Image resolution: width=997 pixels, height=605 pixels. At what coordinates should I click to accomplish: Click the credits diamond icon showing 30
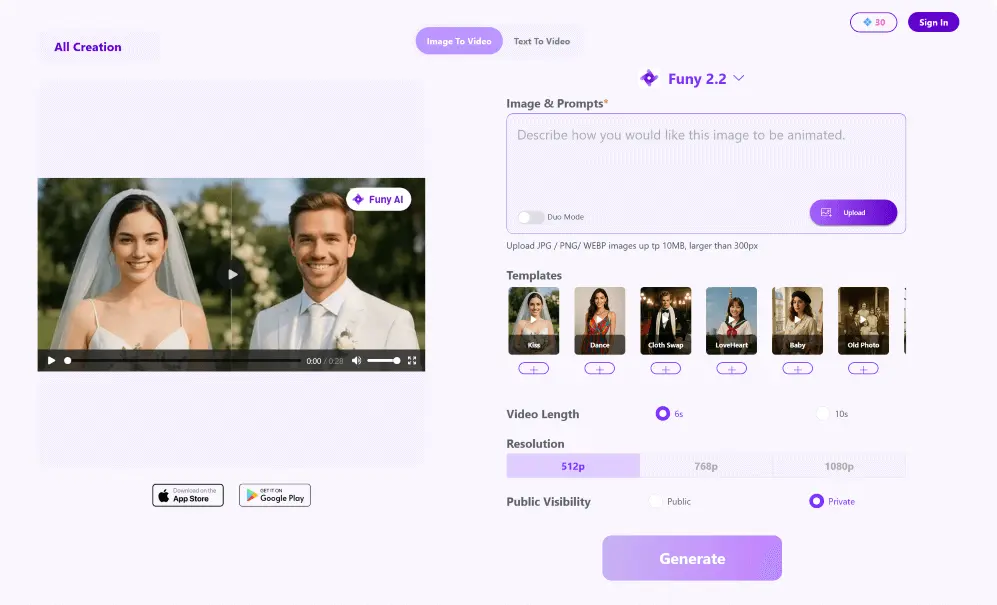(873, 22)
